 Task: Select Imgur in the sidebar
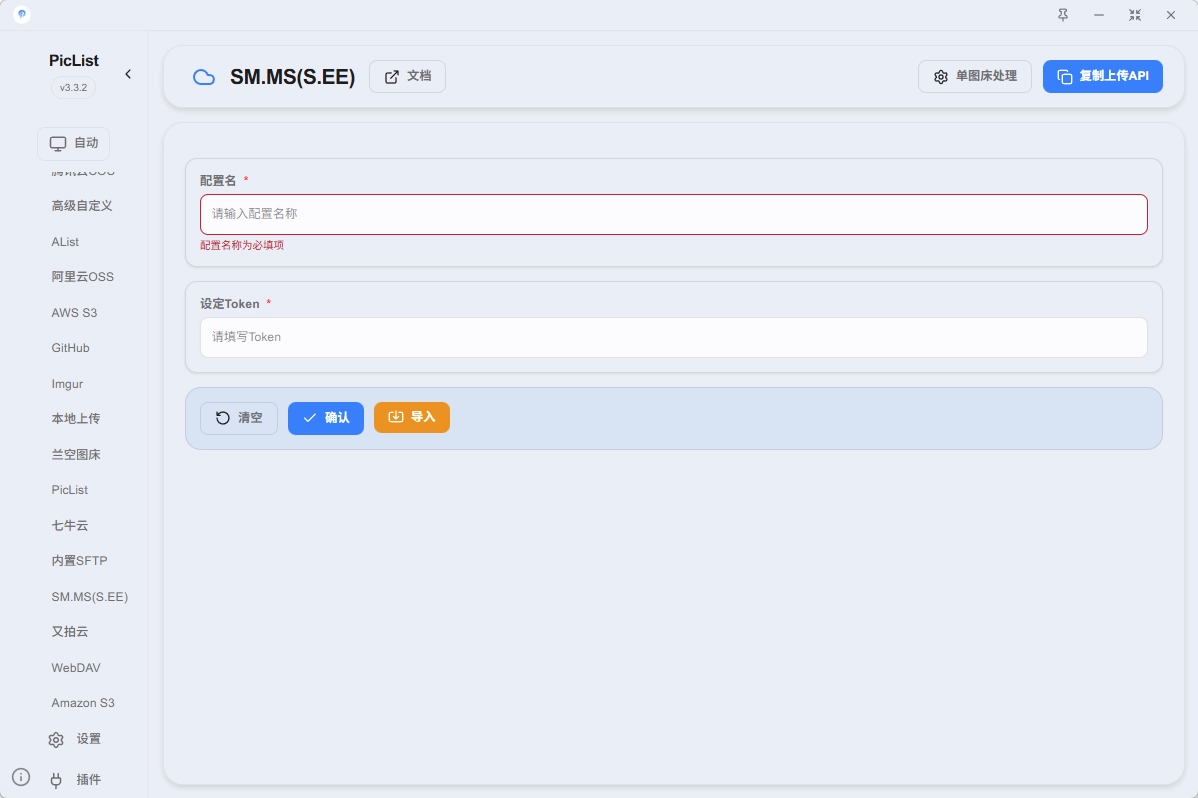click(x=67, y=384)
